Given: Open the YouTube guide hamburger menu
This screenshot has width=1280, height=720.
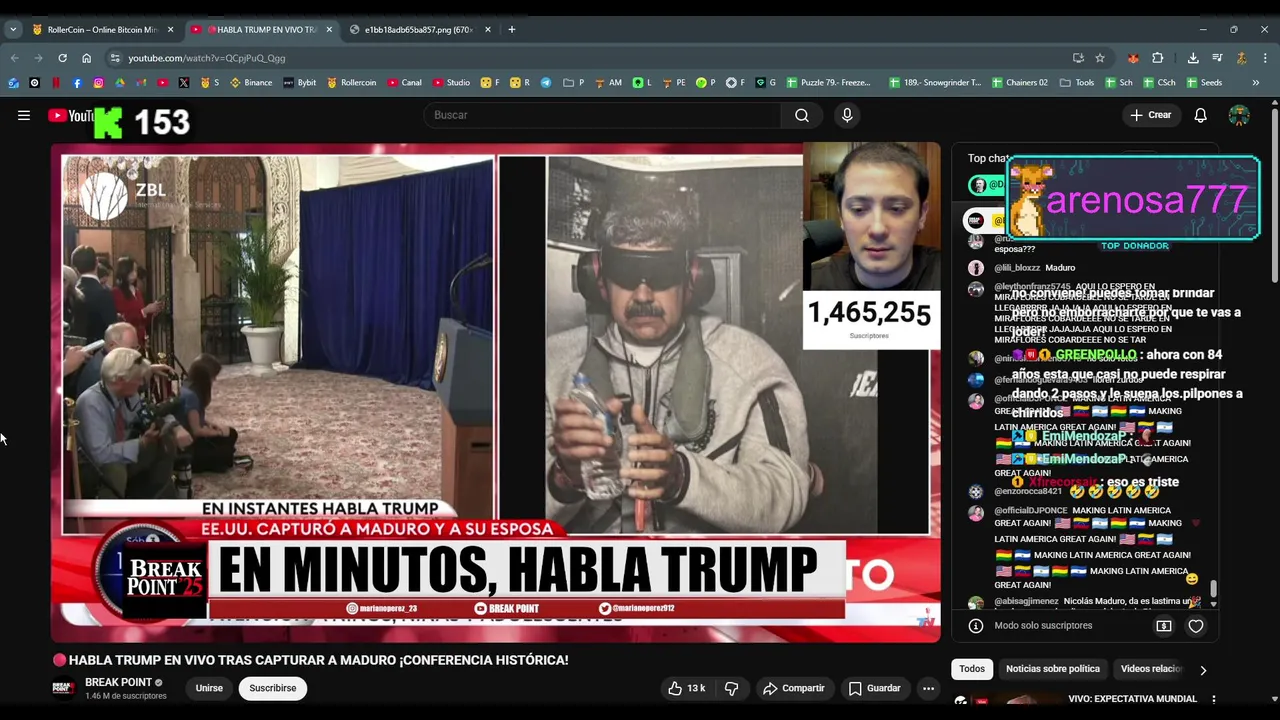Looking at the screenshot, I should click(x=24, y=116).
